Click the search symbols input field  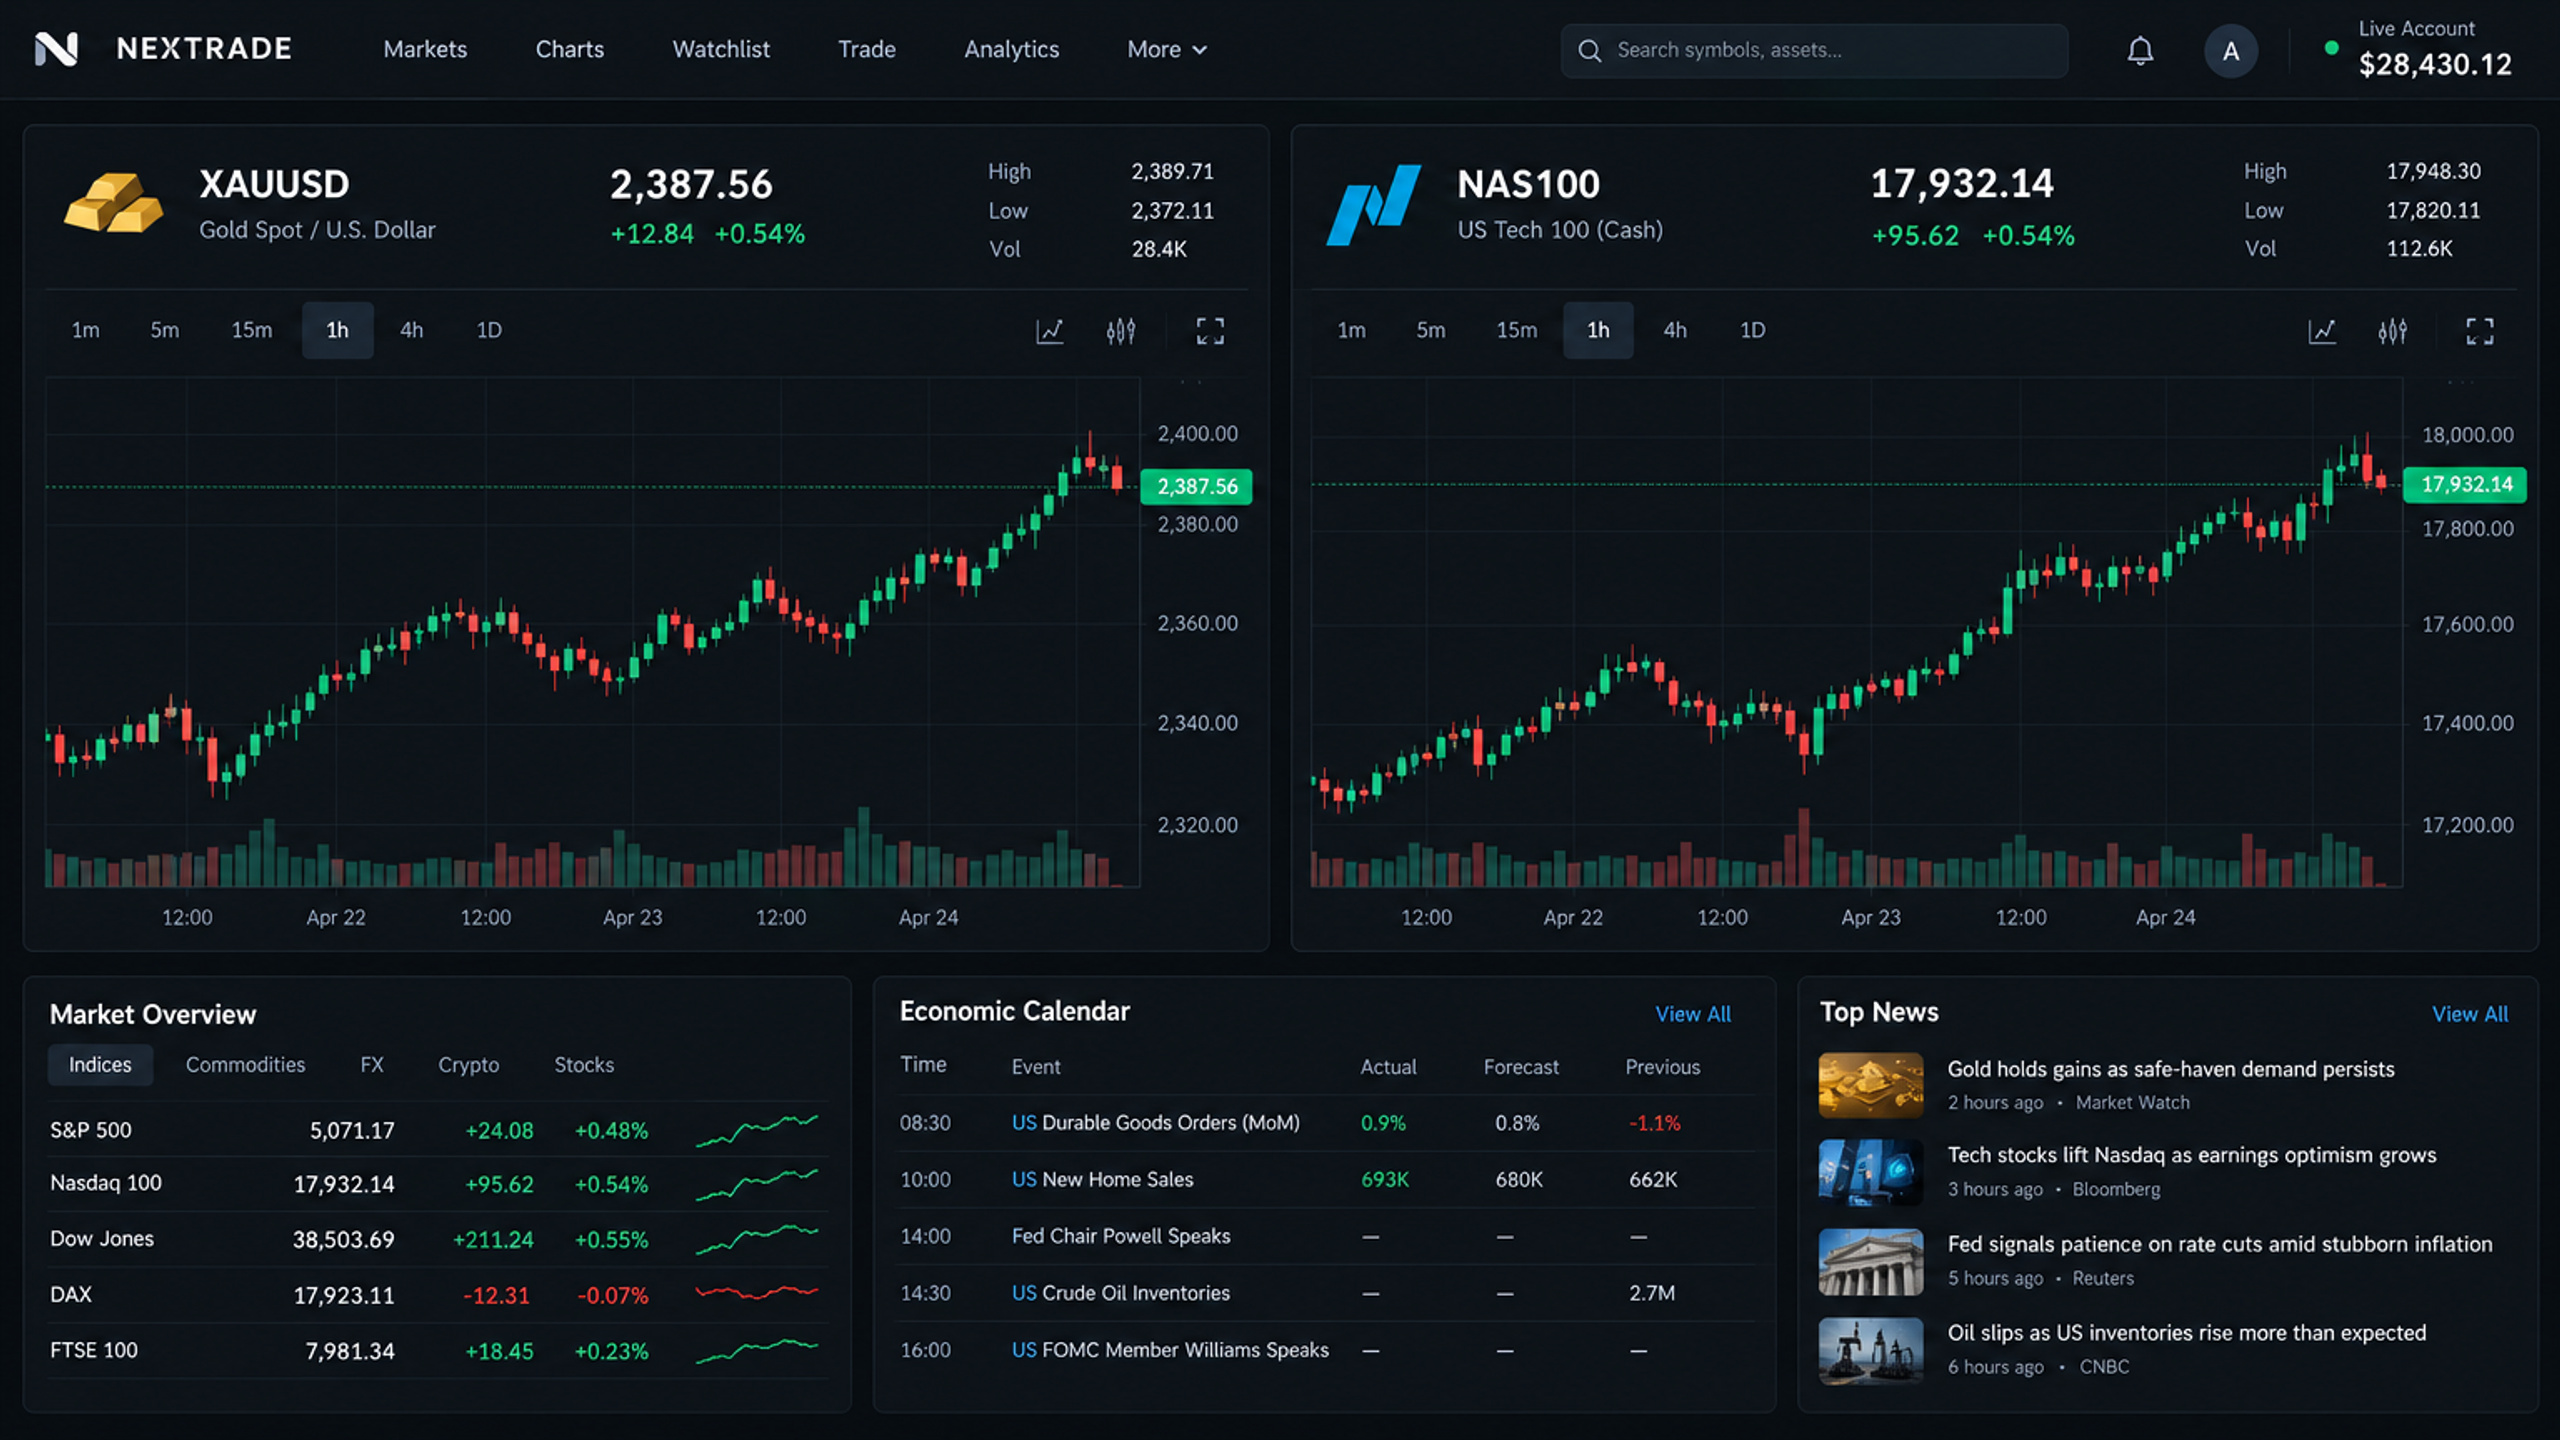(x=1814, y=50)
